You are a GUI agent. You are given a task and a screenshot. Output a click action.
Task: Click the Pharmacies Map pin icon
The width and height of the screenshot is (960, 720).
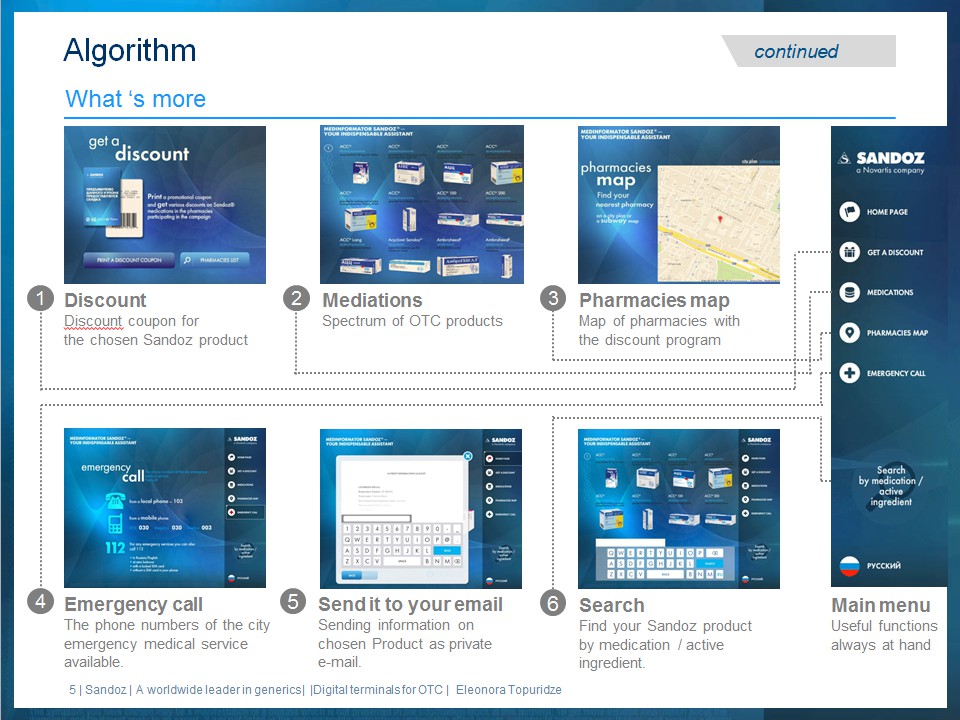click(x=849, y=332)
